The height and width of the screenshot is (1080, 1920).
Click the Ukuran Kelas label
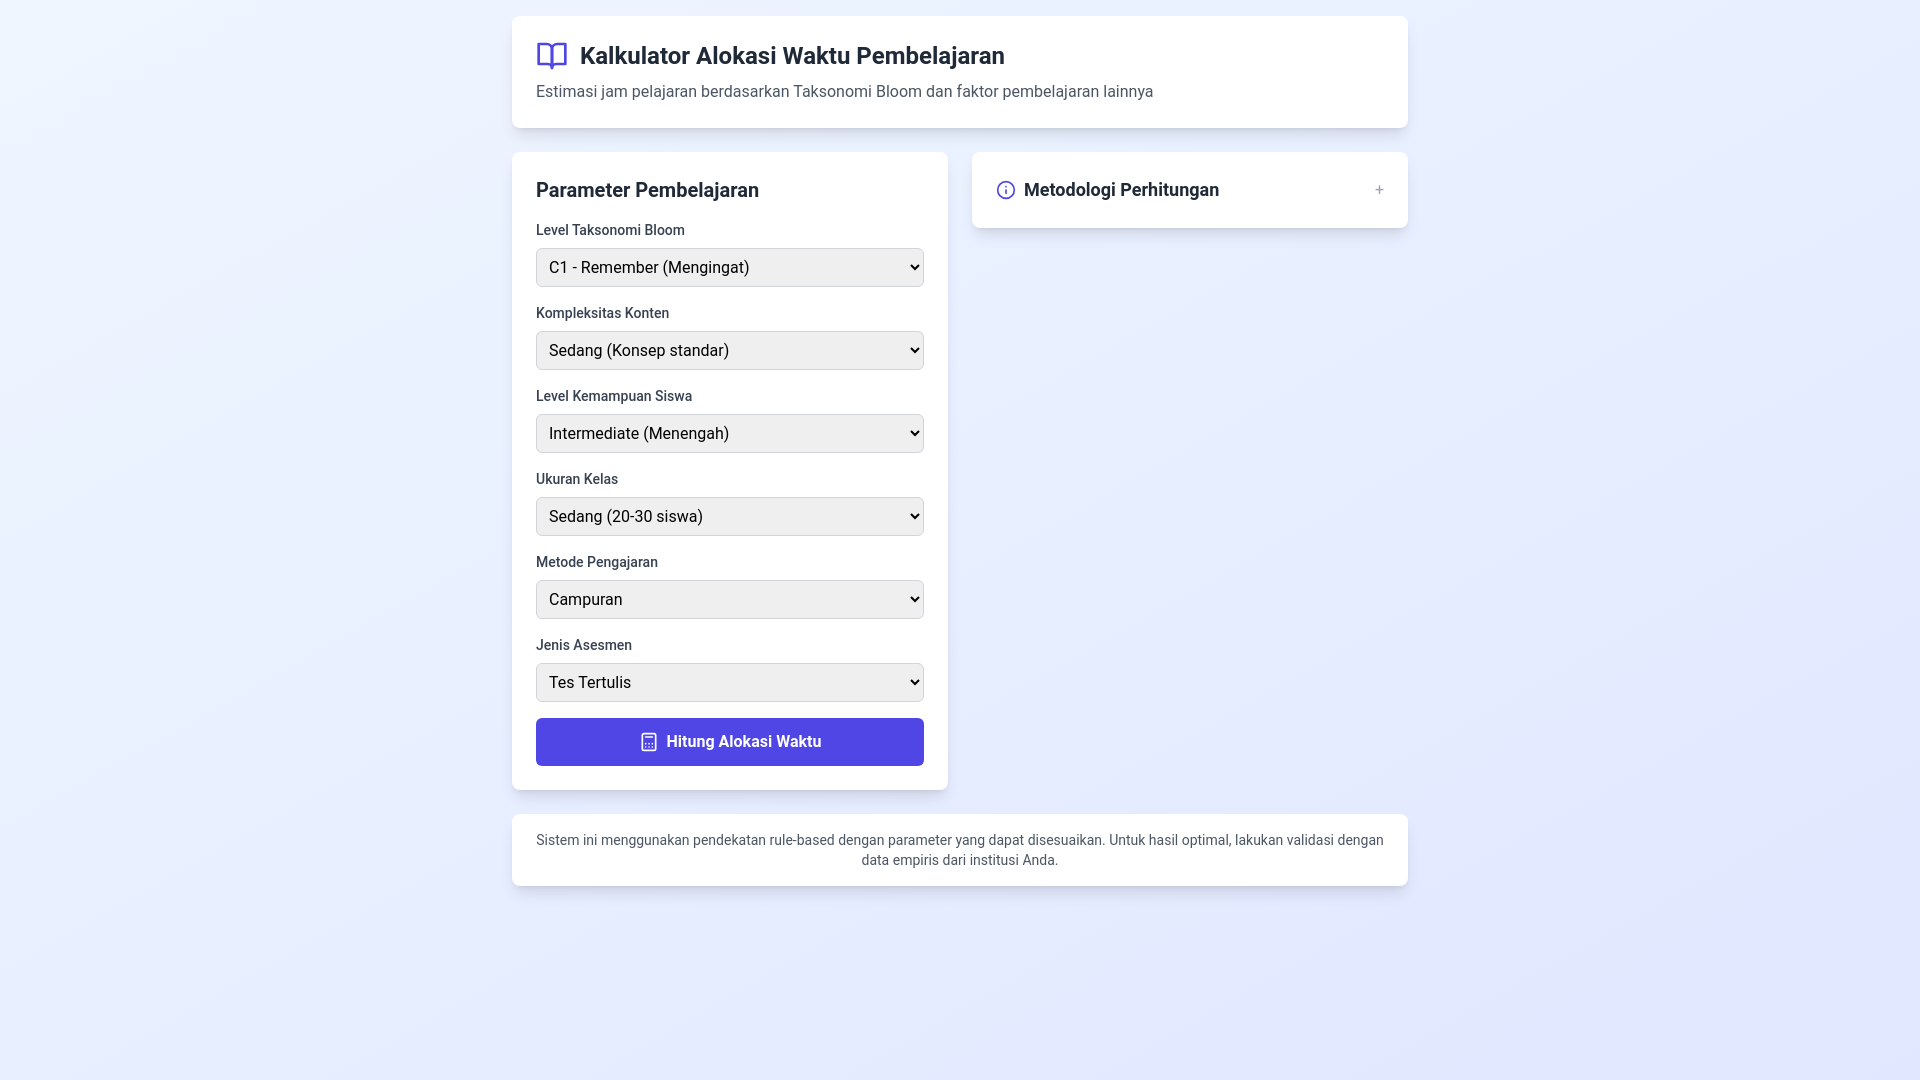coord(577,479)
